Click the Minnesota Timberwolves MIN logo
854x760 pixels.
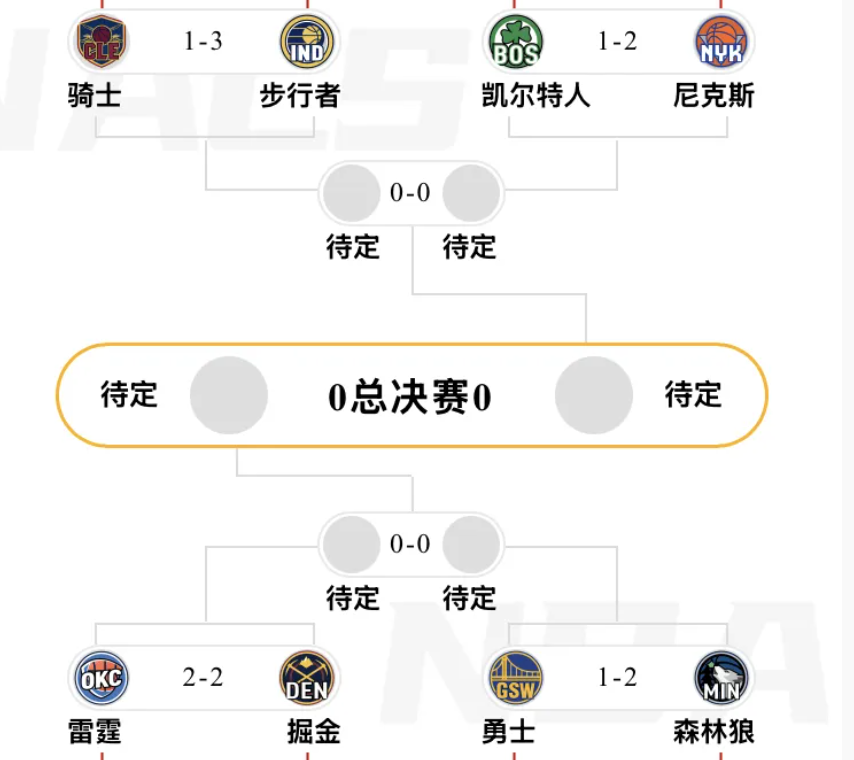pos(722,679)
